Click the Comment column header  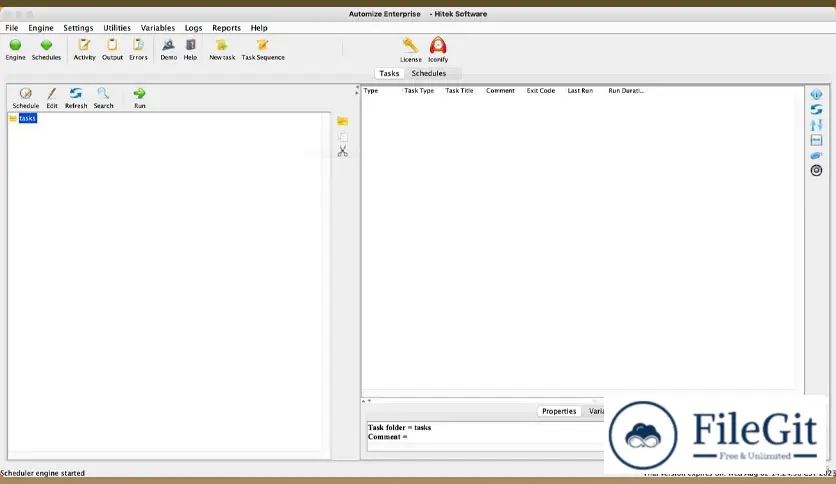click(500, 91)
